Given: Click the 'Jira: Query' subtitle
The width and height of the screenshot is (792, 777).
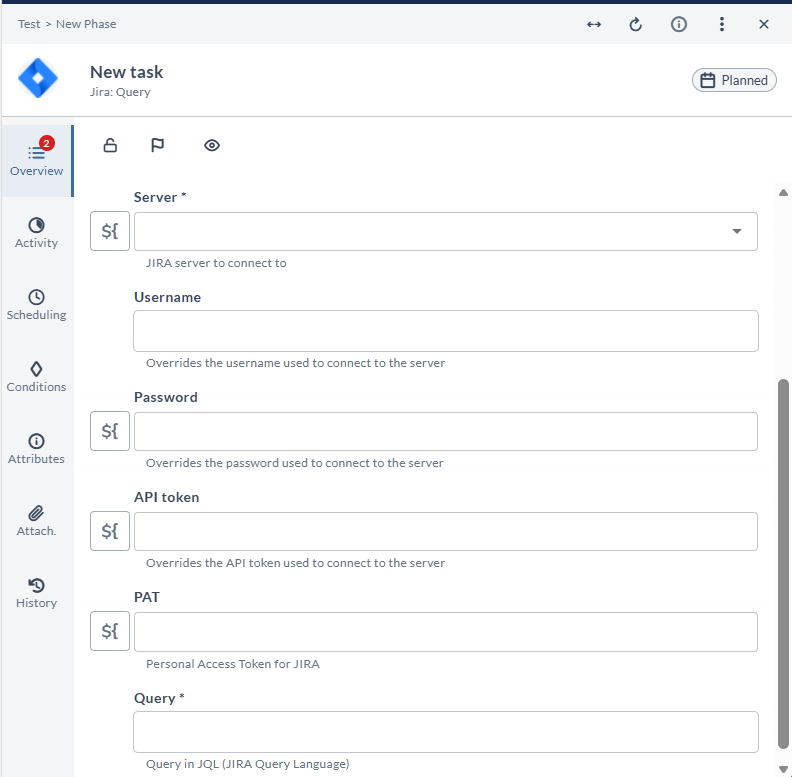Looking at the screenshot, I should click(120, 92).
